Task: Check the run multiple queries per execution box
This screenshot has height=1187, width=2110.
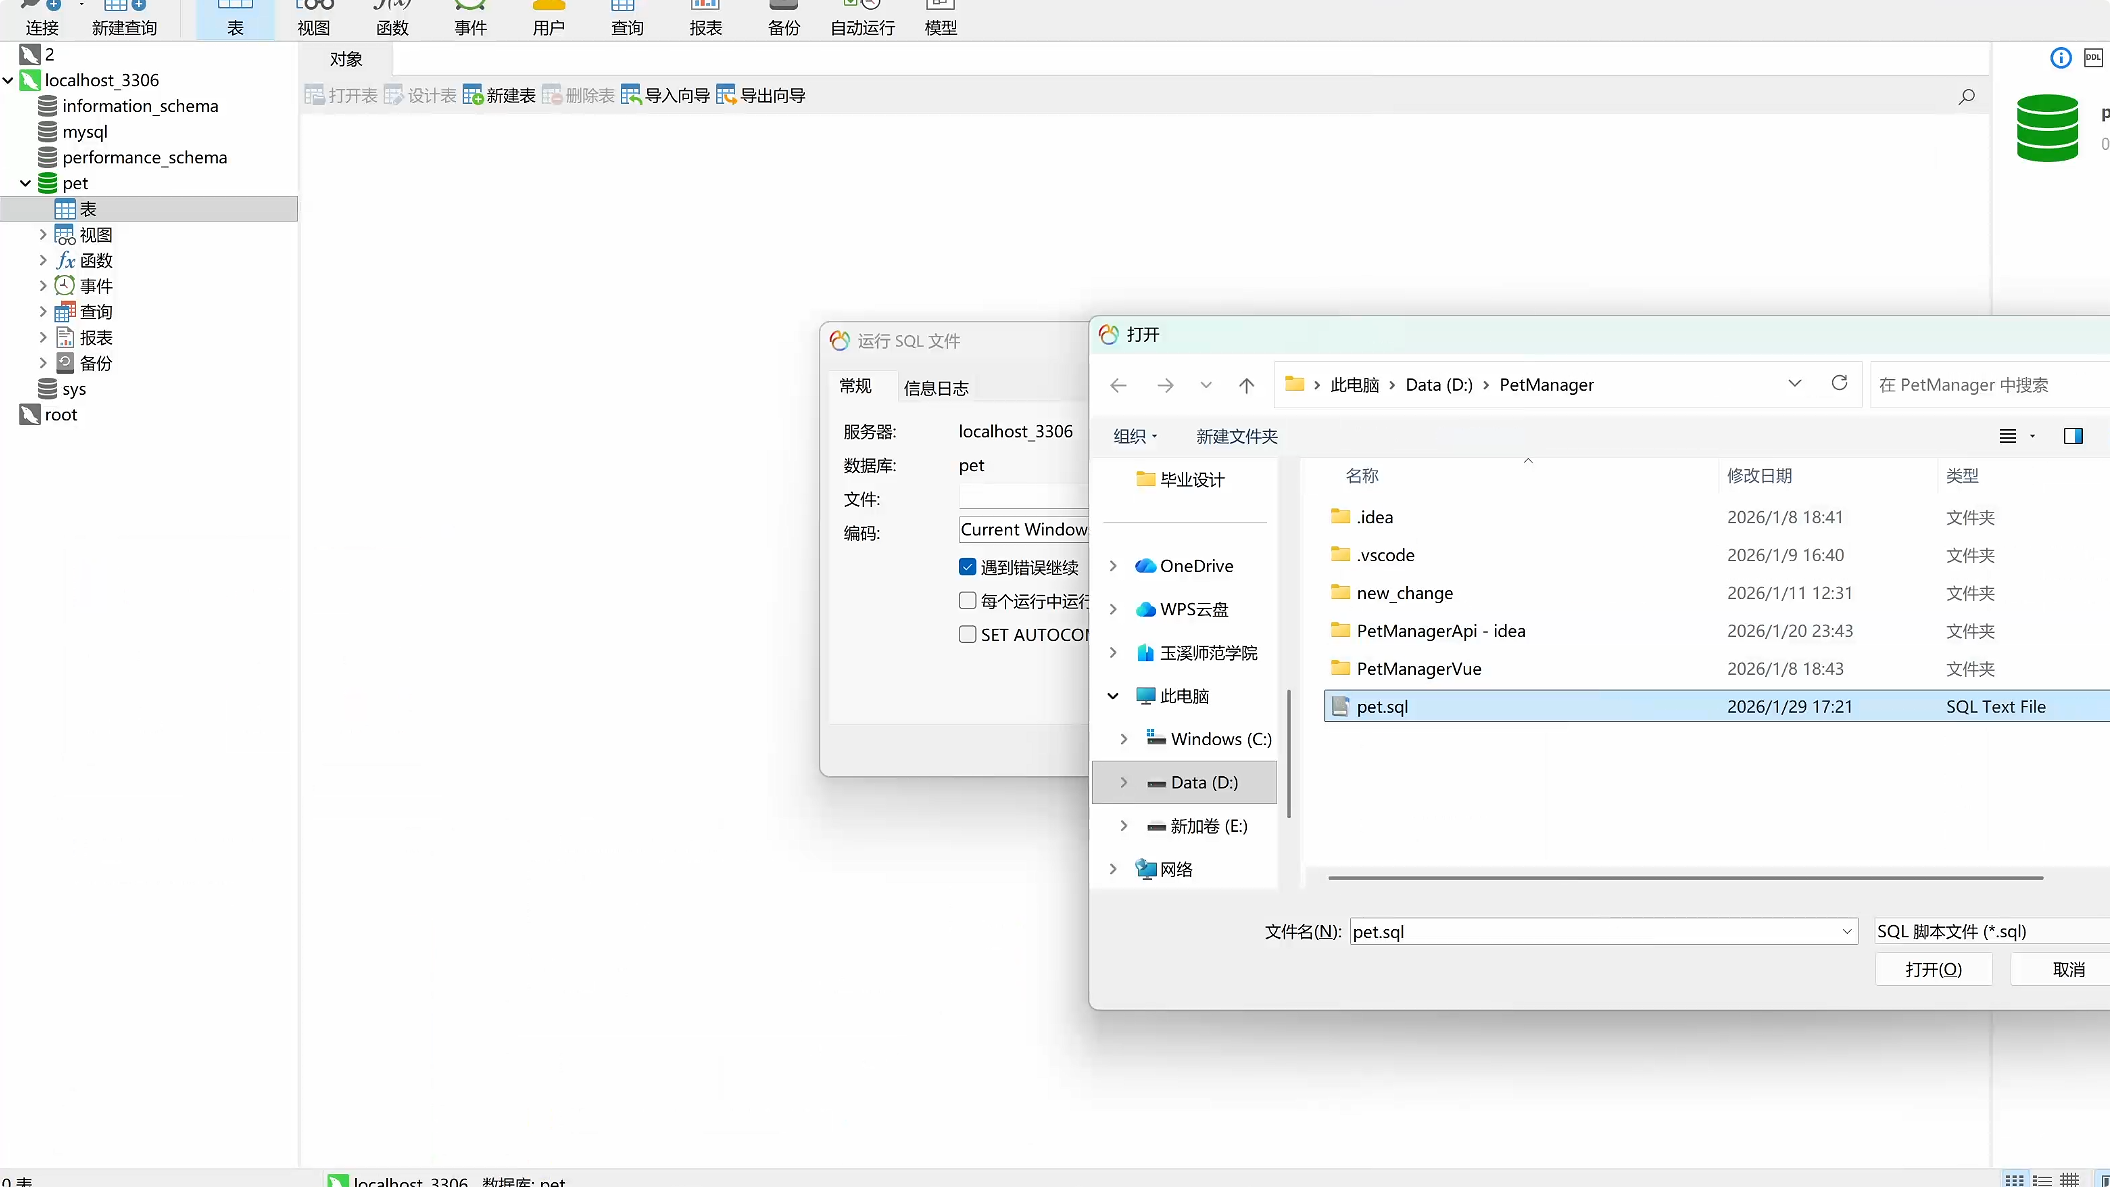Action: click(x=967, y=601)
